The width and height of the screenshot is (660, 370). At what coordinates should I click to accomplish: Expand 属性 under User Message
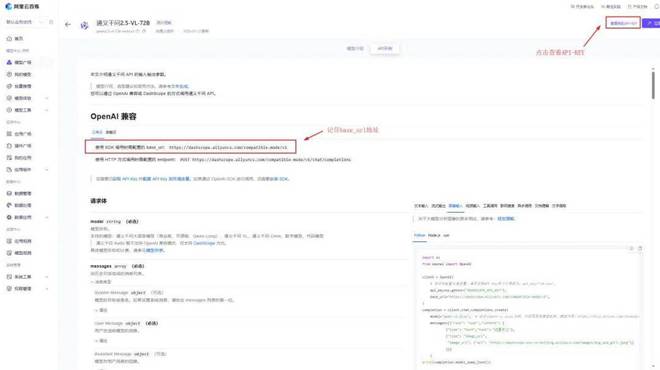[101, 341]
